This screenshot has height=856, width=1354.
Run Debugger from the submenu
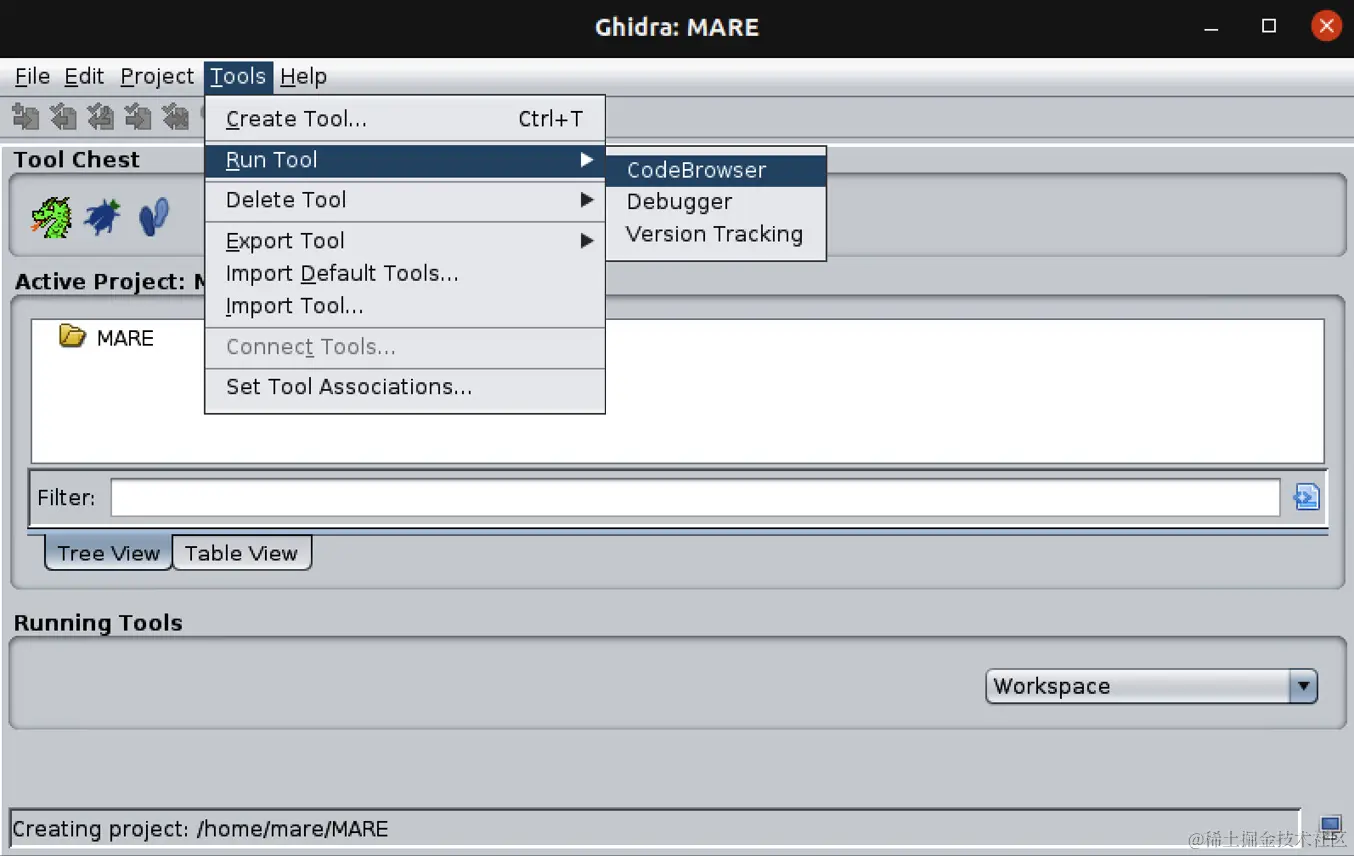click(716, 202)
